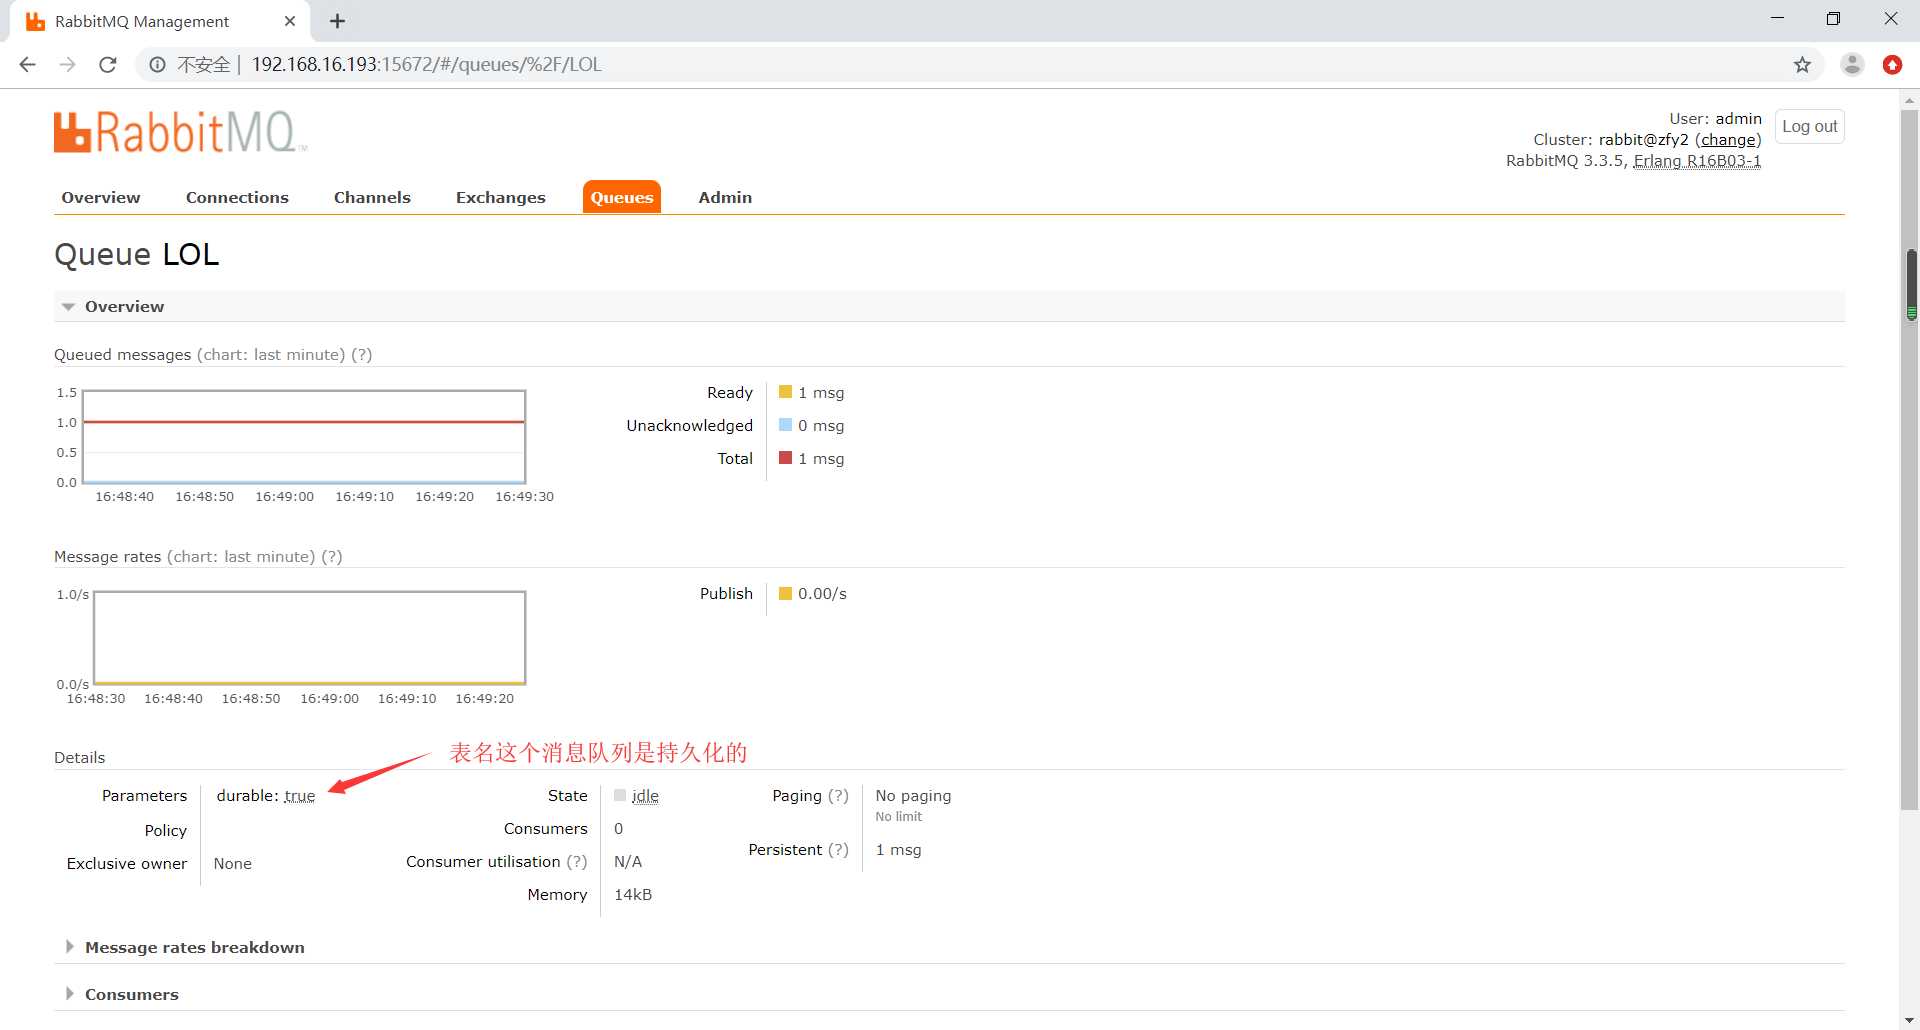Click the Message rates chart

coord(310,638)
